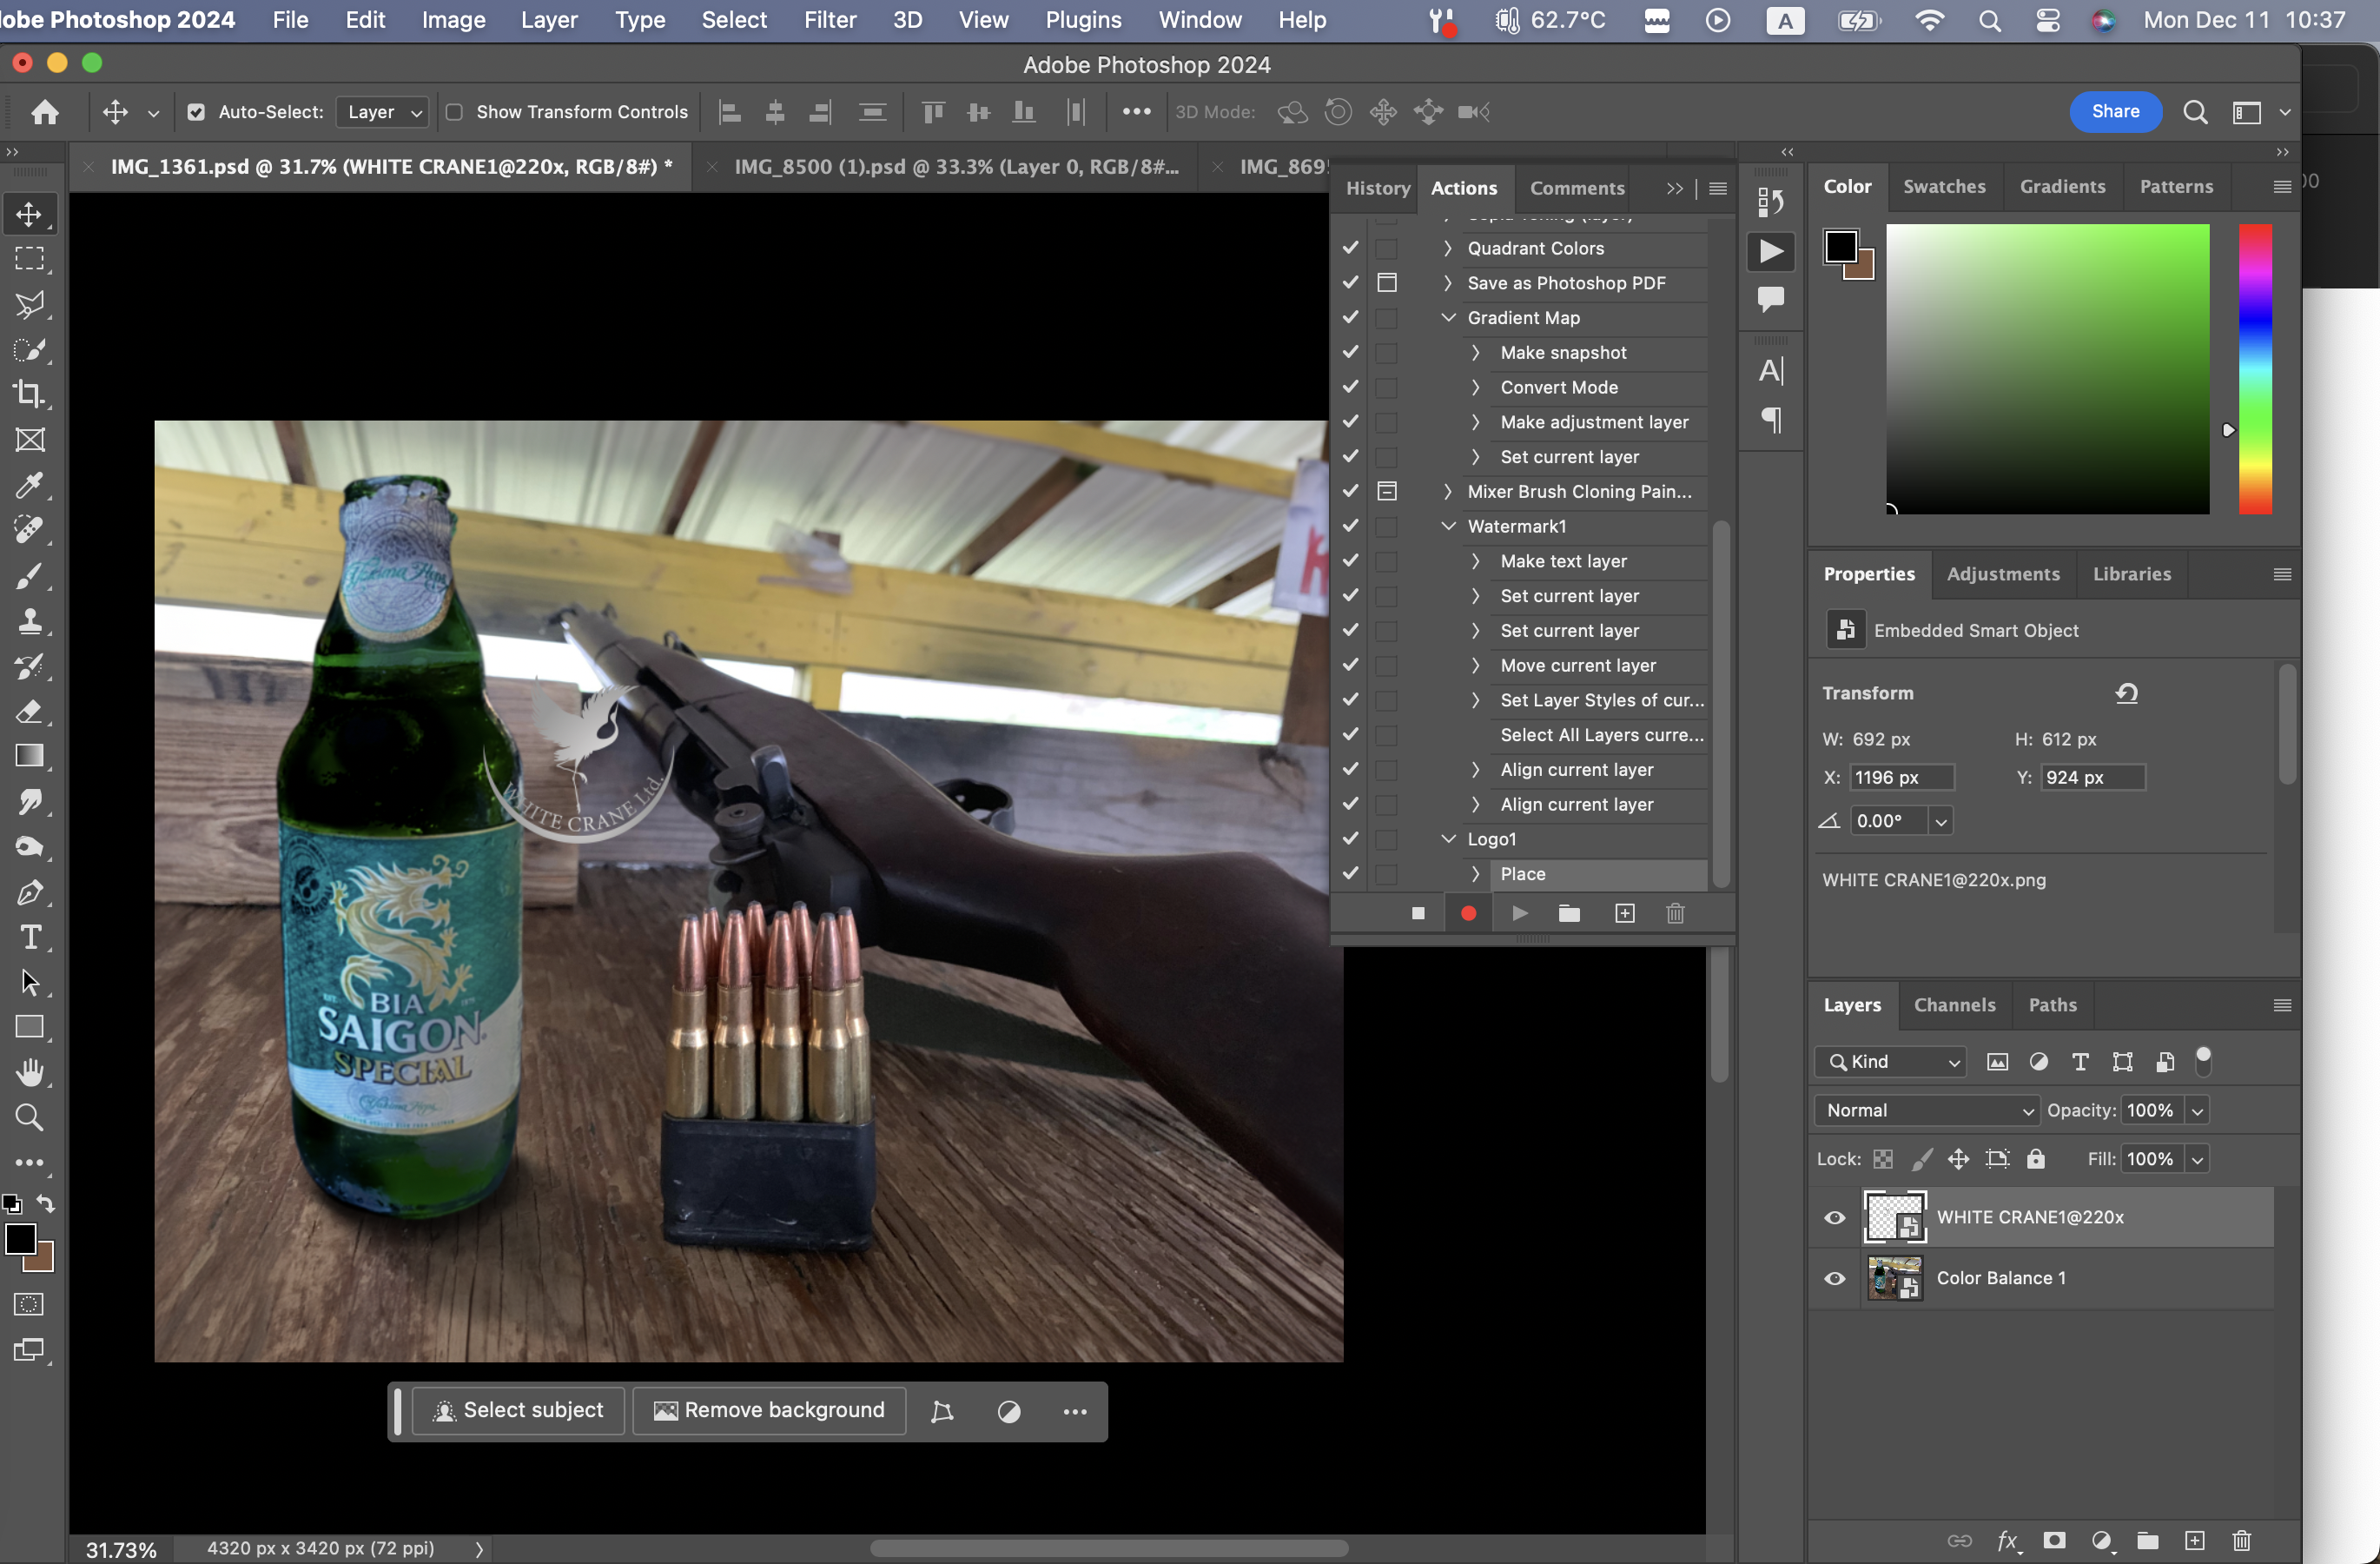The height and width of the screenshot is (1564, 2380).
Task: Switch to the Channels tab
Action: pos(1954,1005)
